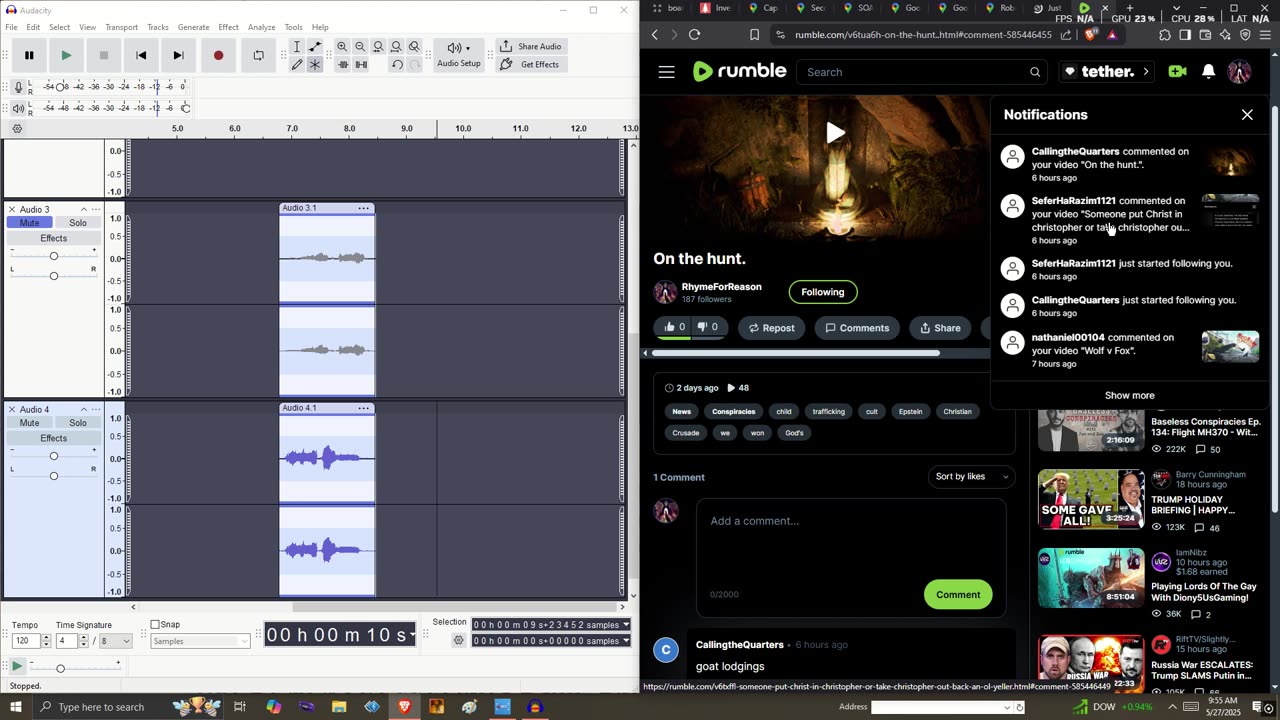The image size is (1280, 720).
Task: Open the Audio Setup dropdown
Action: [458, 55]
